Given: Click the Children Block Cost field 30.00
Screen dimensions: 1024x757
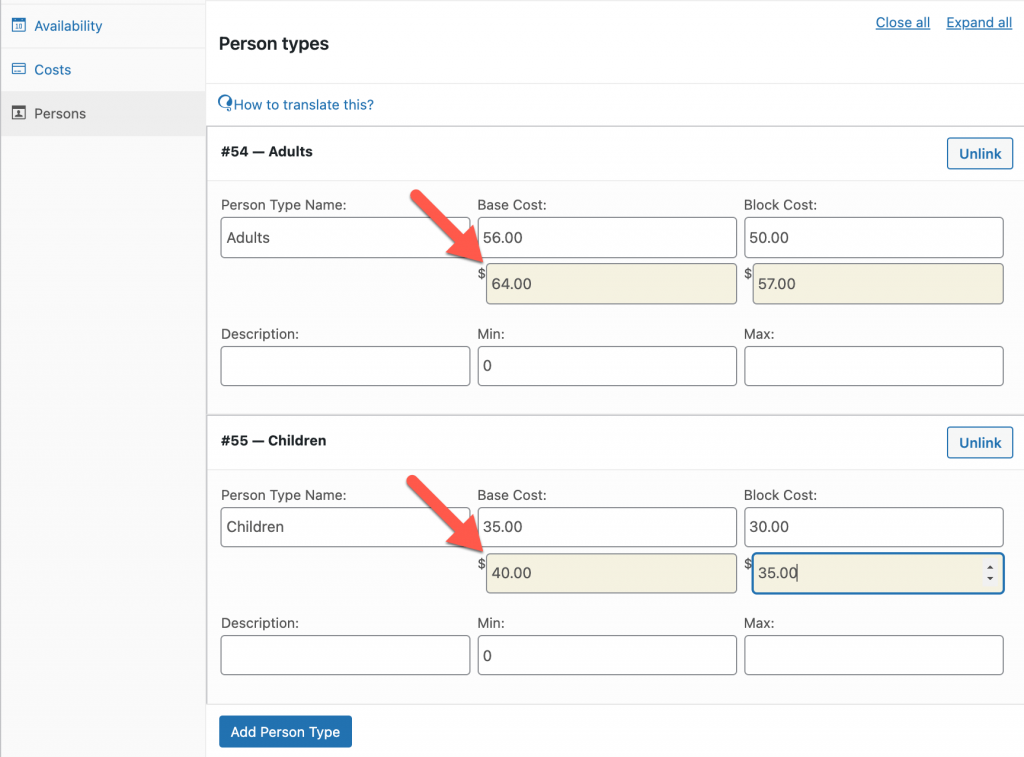Looking at the screenshot, I should 874,527.
